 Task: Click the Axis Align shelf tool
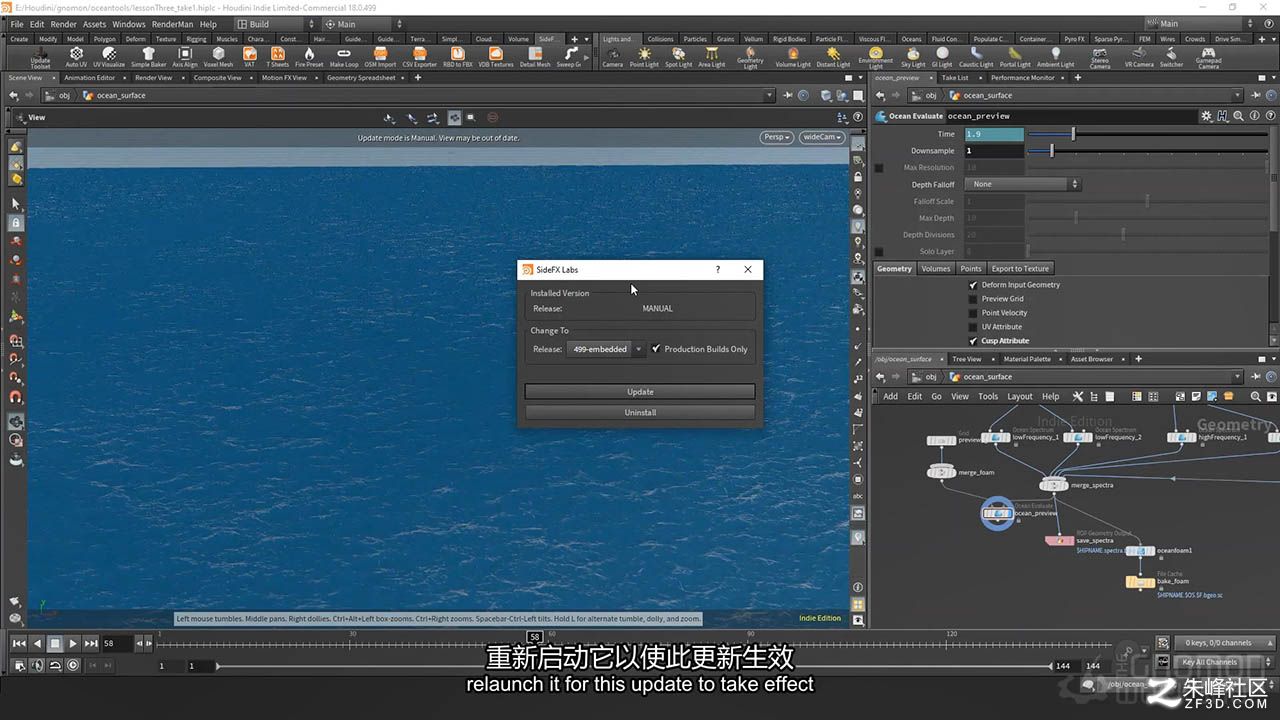[x=185, y=57]
